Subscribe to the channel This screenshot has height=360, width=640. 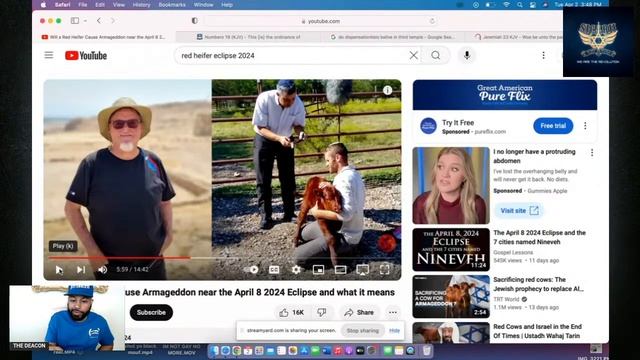coord(151,312)
